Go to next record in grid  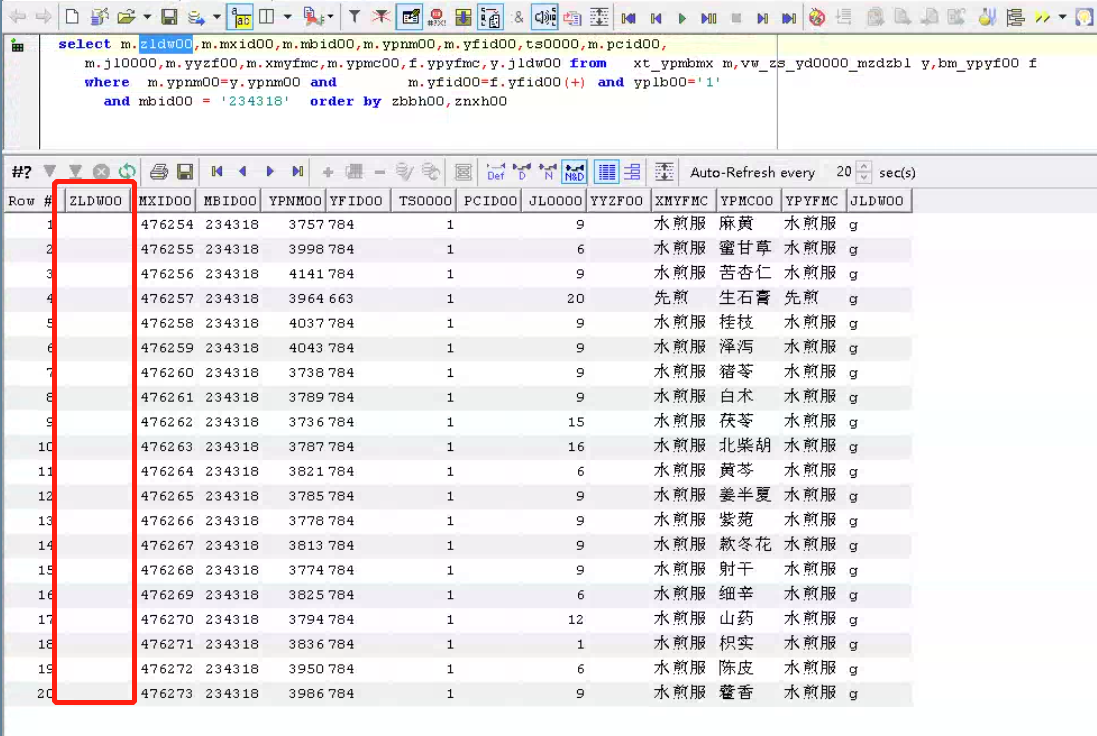(x=270, y=171)
